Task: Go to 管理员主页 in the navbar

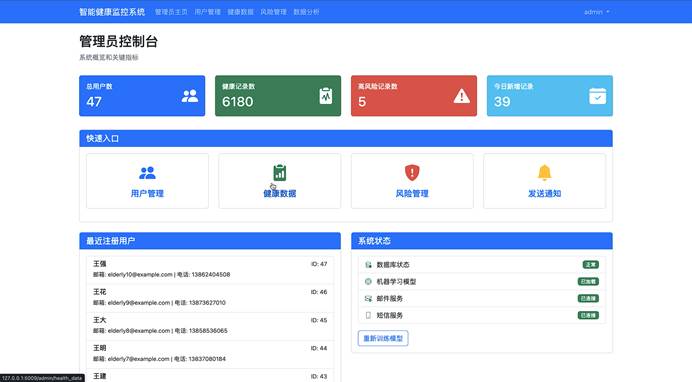Action: tap(171, 12)
